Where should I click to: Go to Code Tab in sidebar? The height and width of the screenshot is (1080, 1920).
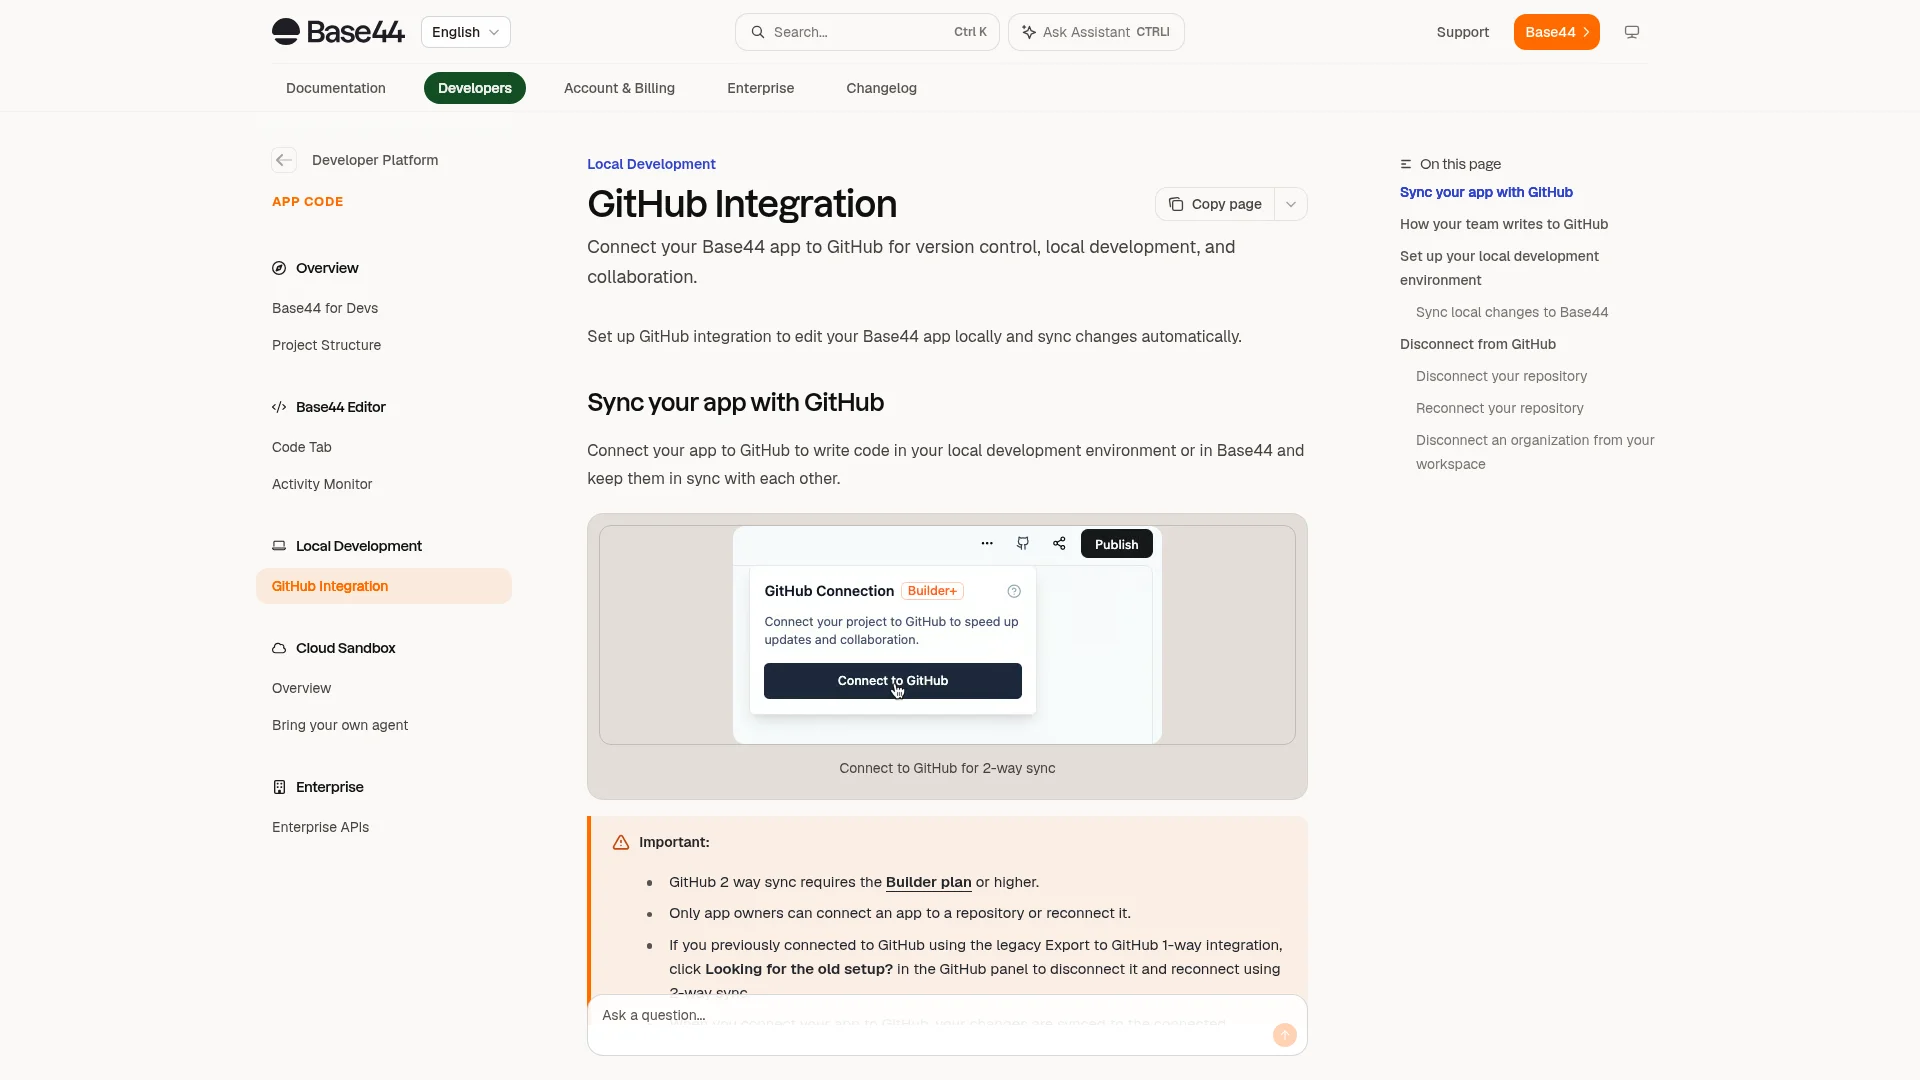[302, 447]
